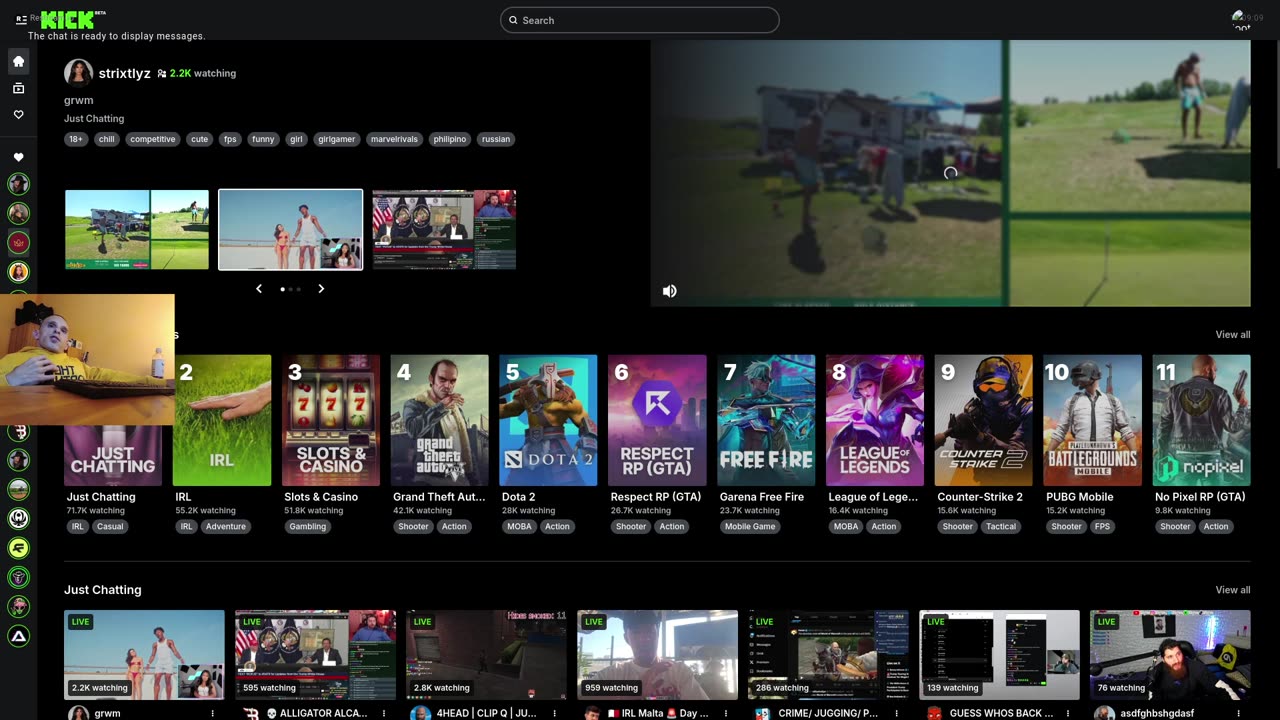Viewport: 1280px width, 720px height.
Task: Open user profile icon at top right
Action: (1241, 18)
